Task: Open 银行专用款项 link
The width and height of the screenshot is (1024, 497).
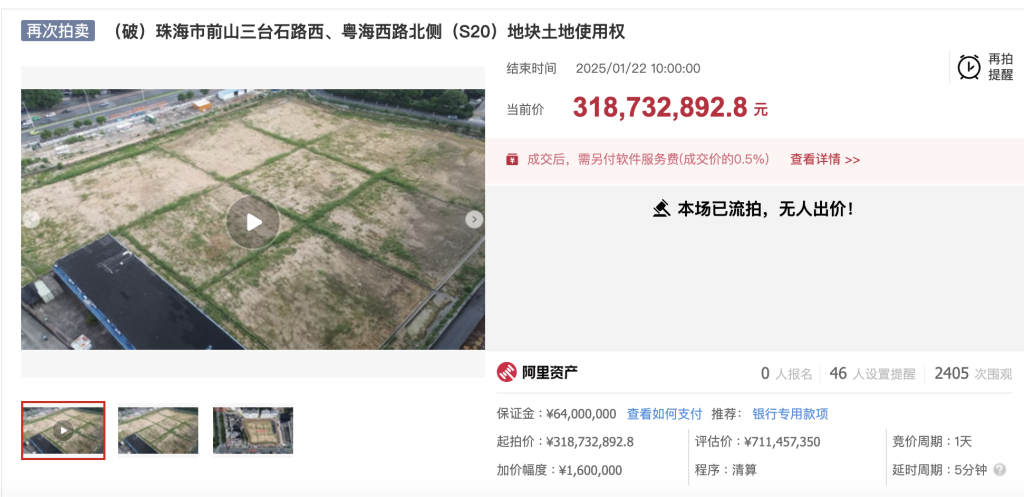Action: (x=790, y=414)
